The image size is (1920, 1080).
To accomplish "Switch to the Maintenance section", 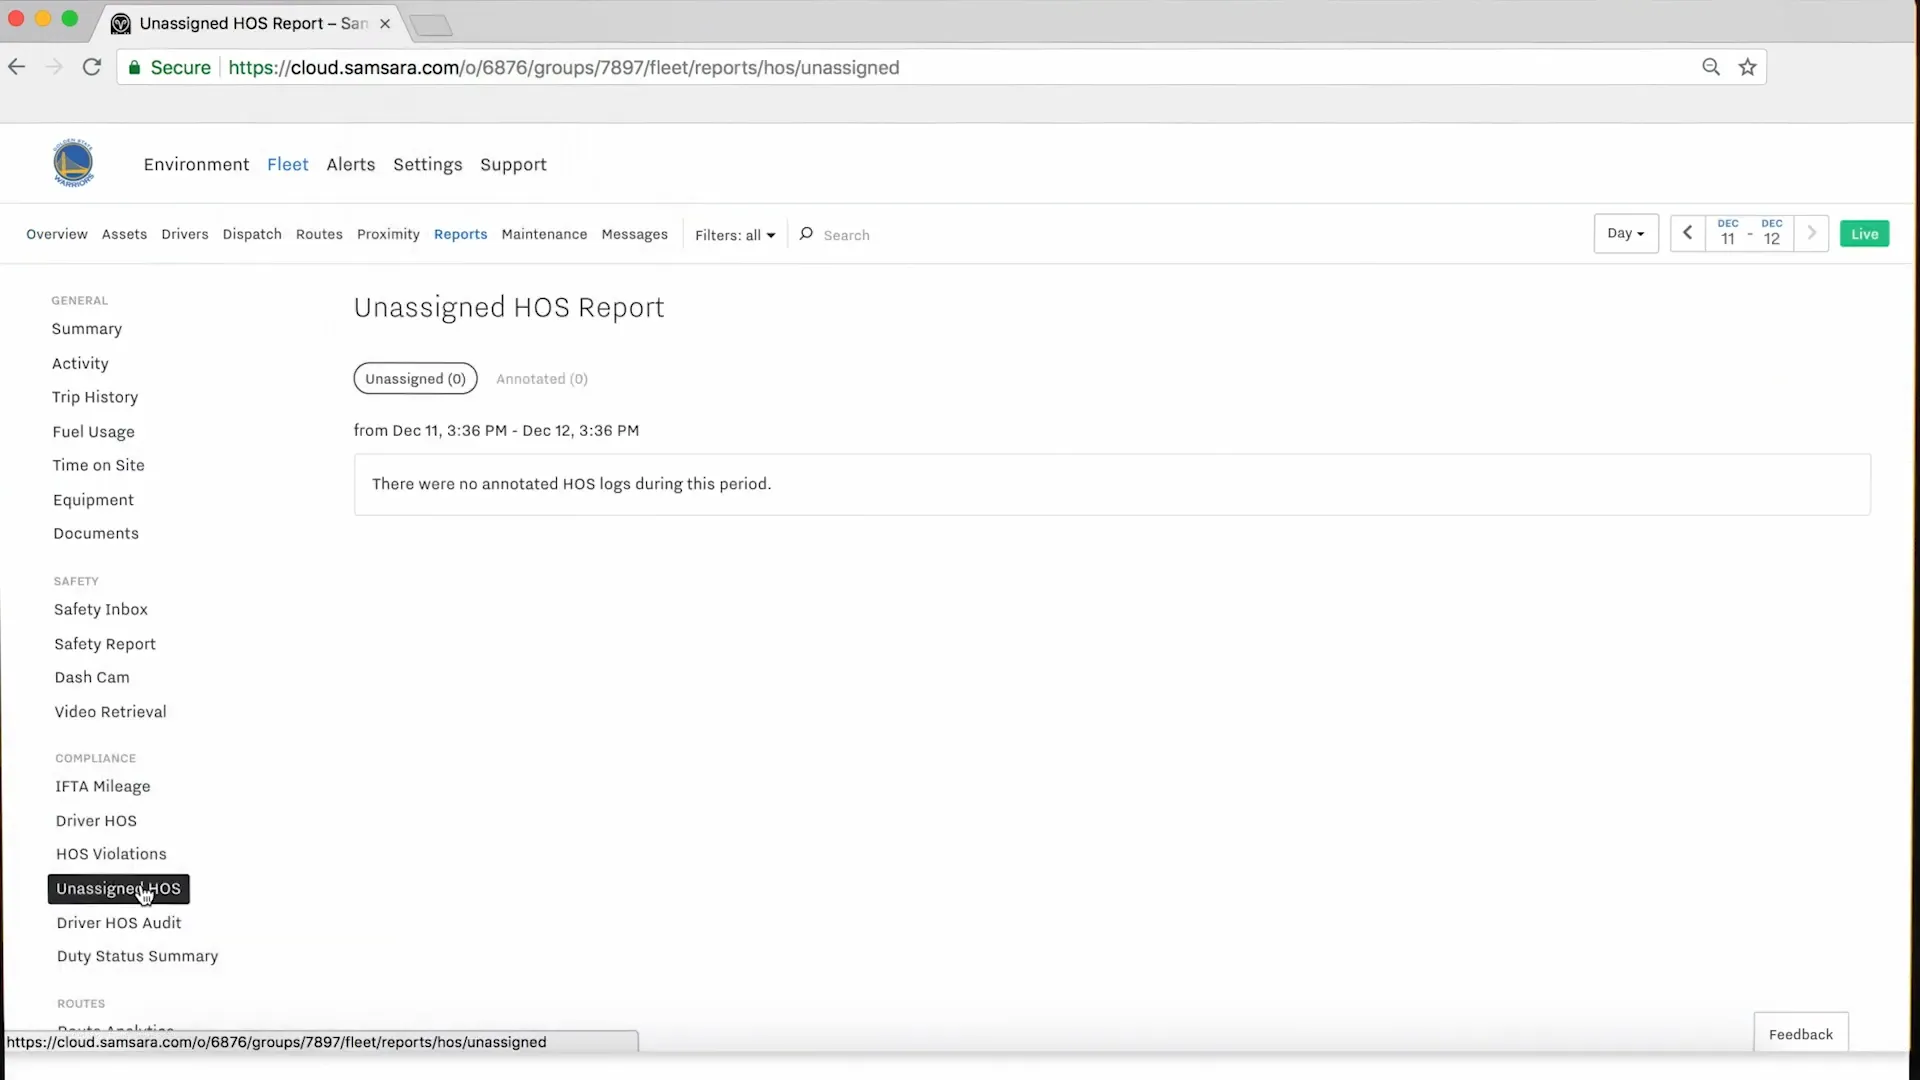I will click(544, 234).
